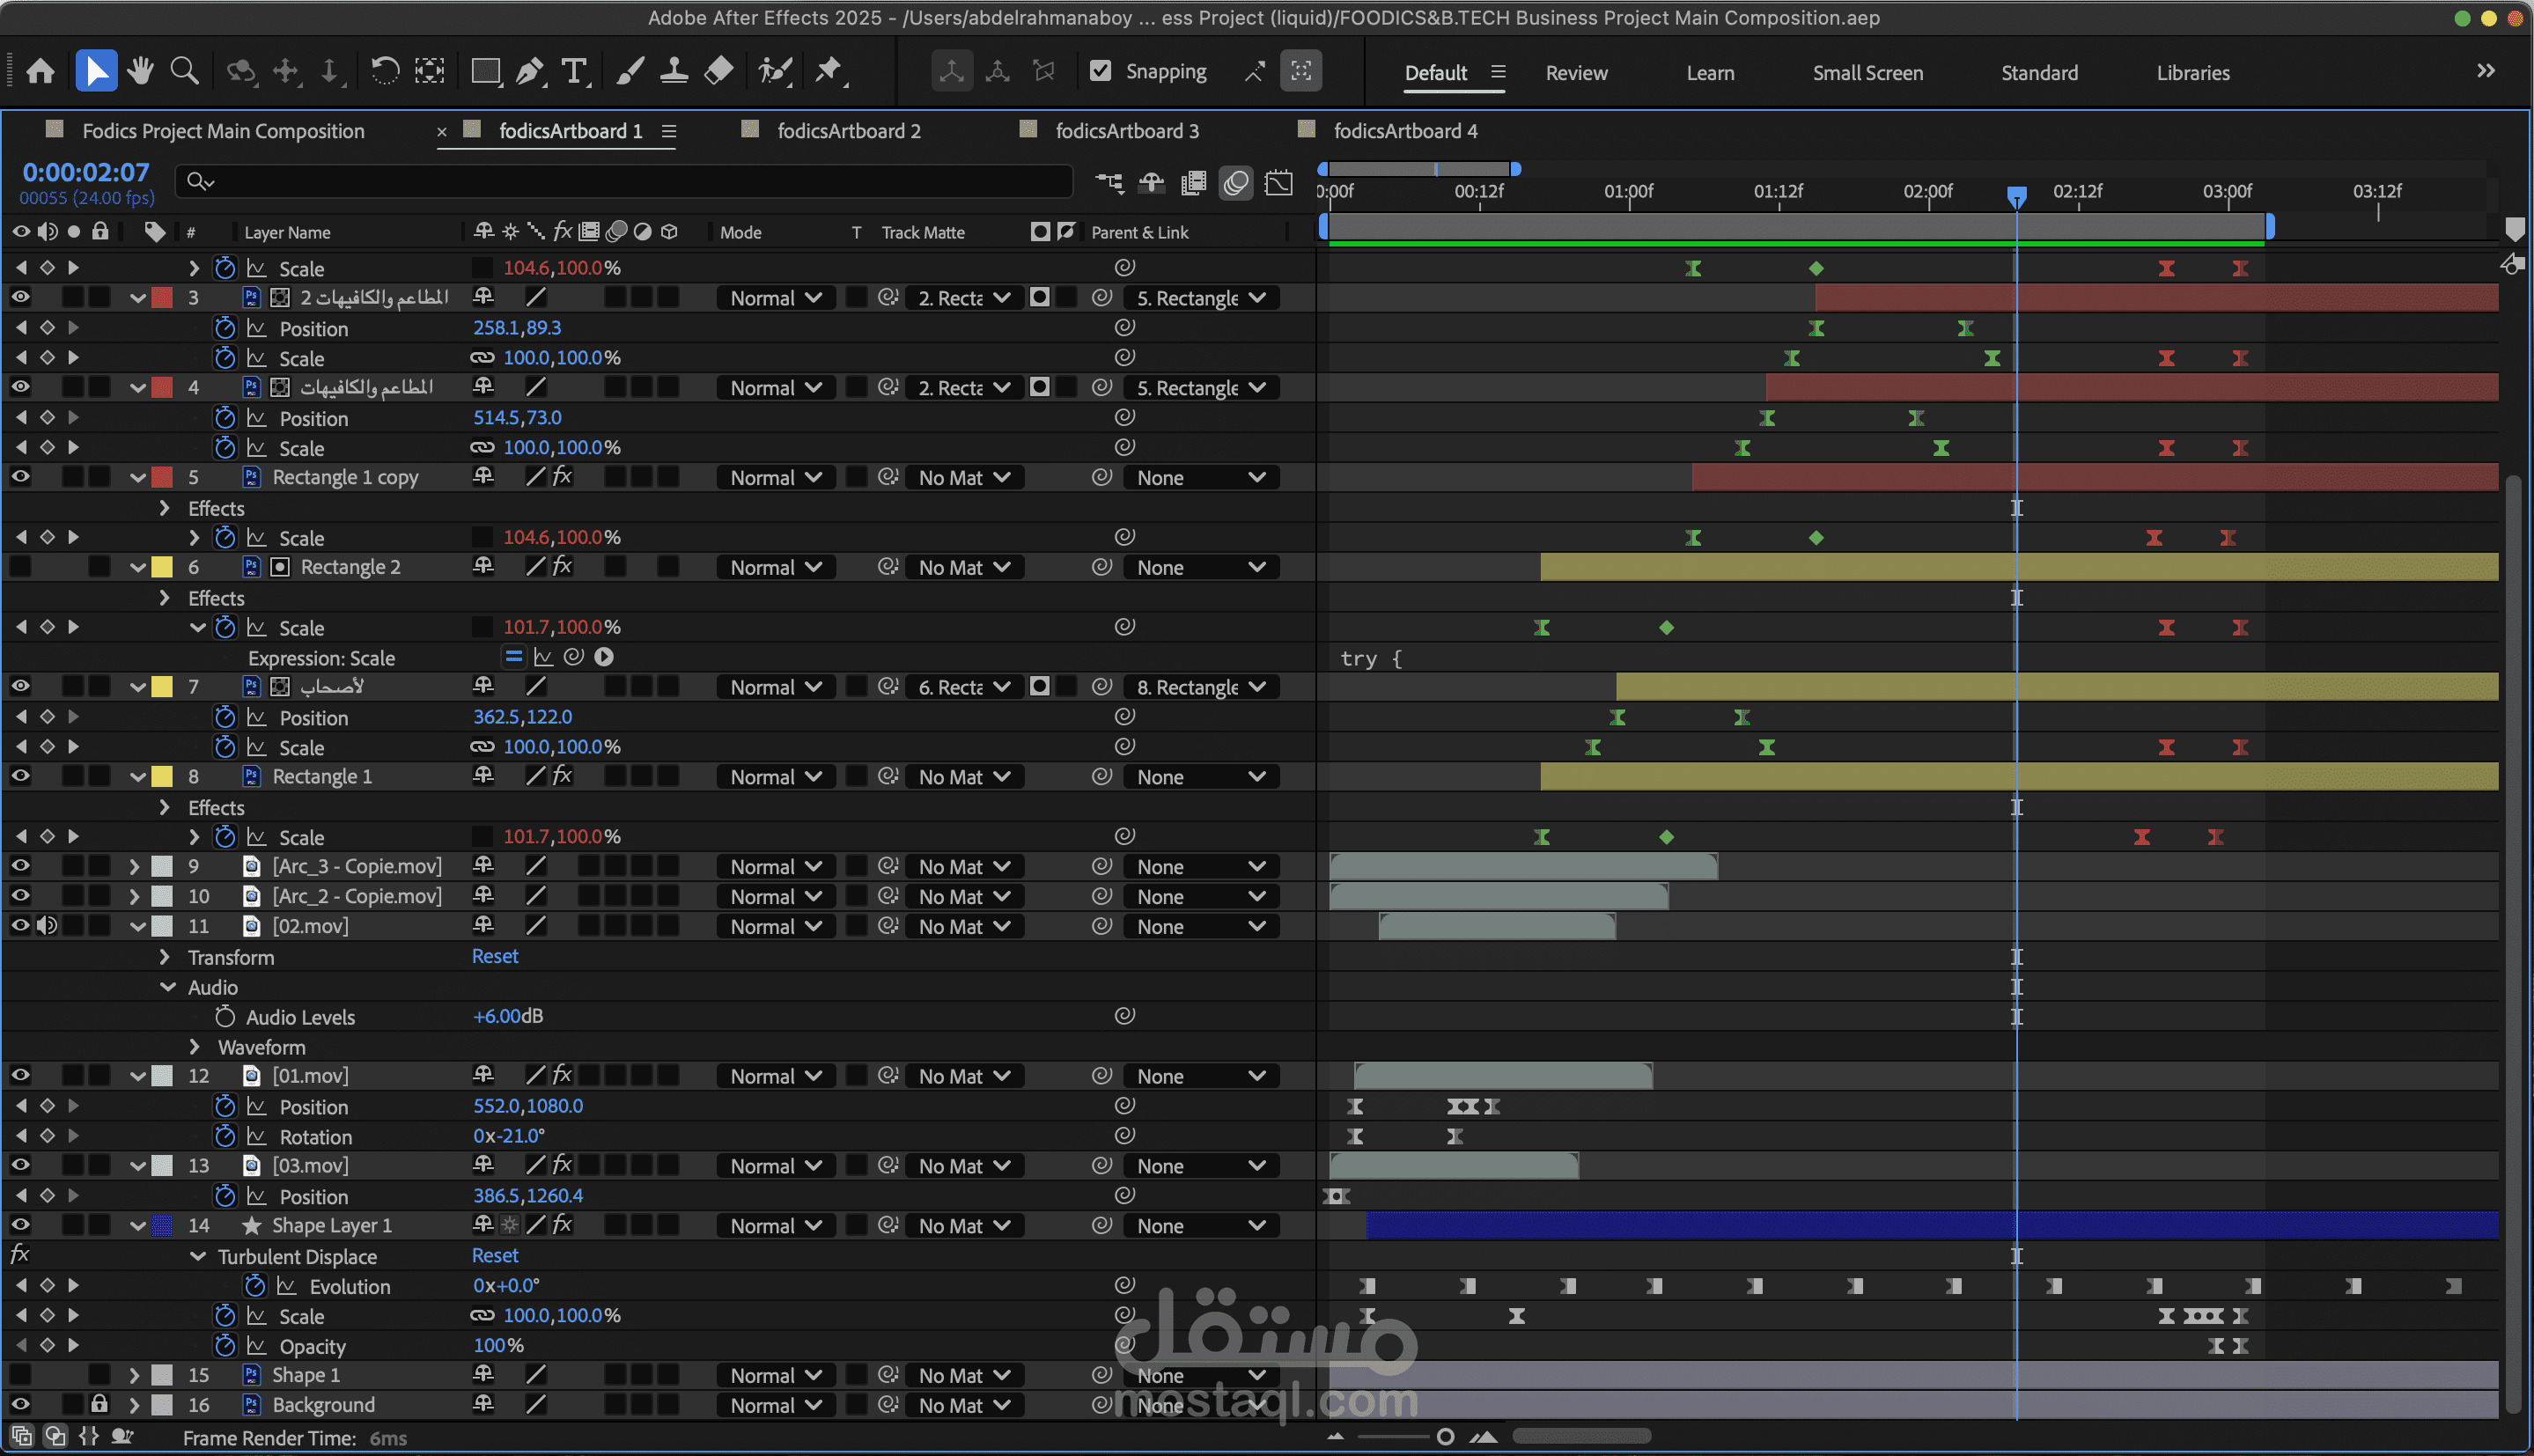The image size is (2534, 1456).
Task: Select the Hand tool
Action: pyautogui.click(x=140, y=71)
